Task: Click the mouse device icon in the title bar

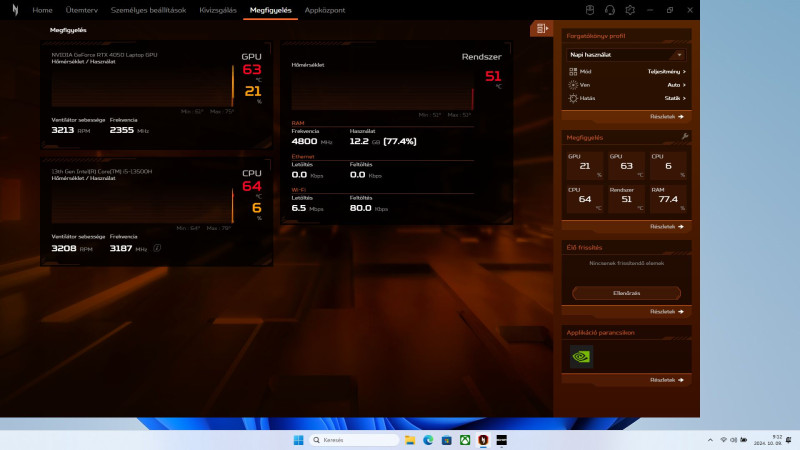Action: pos(590,10)
